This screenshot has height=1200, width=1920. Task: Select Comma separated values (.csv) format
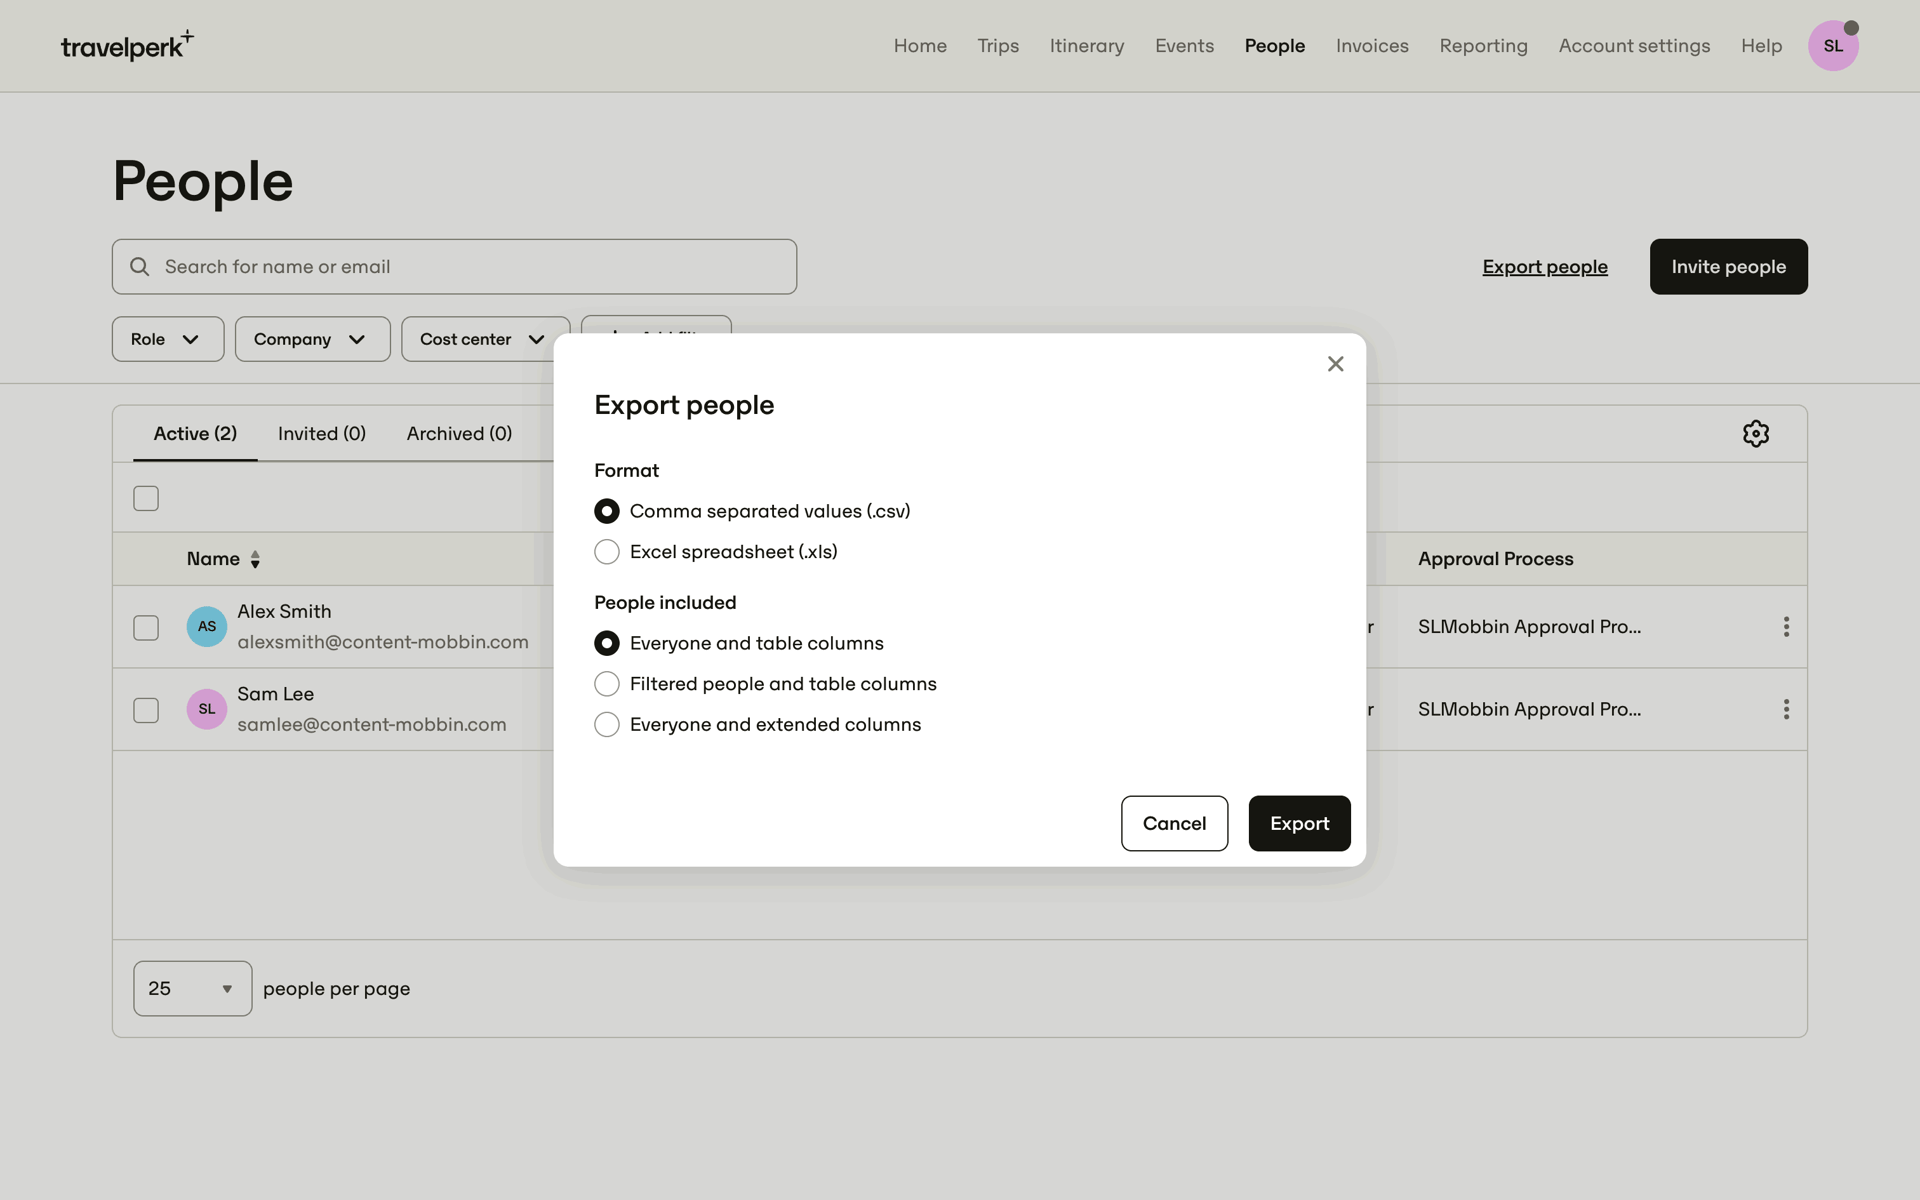(607, 511)
